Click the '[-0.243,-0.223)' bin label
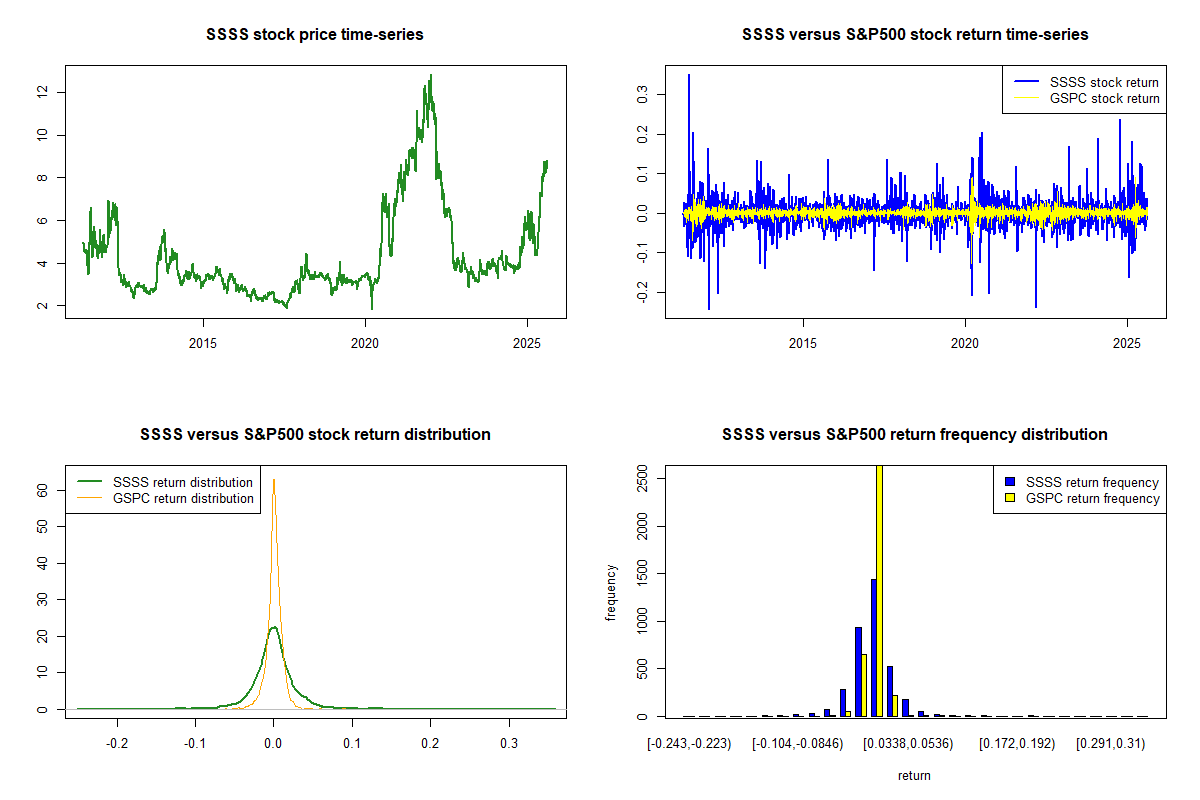 tap(690, 744)
